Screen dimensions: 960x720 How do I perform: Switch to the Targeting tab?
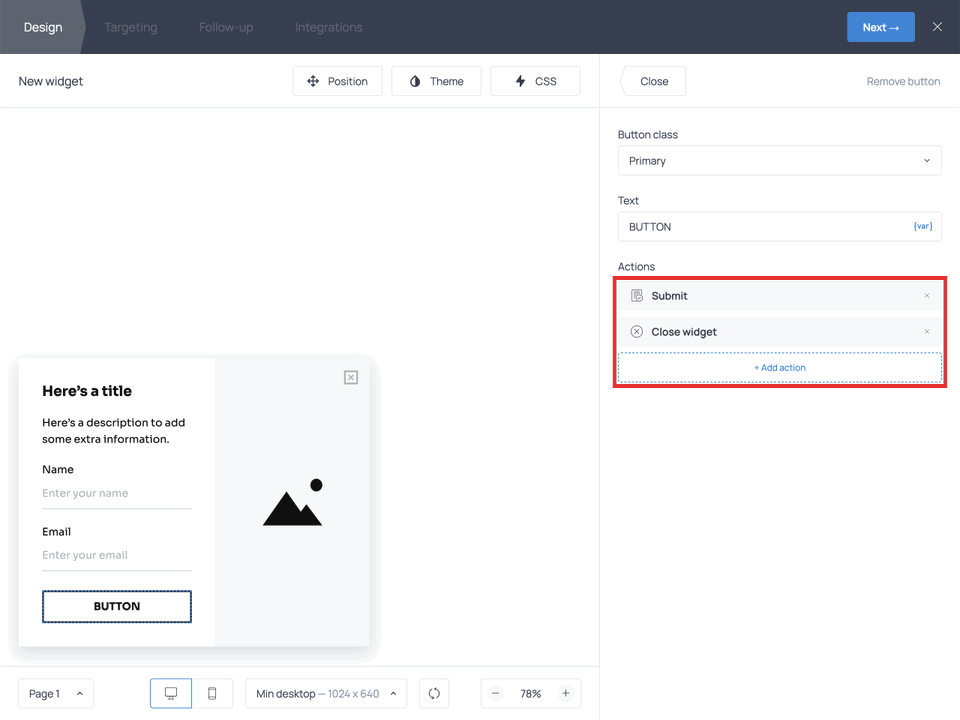pos(130,27)
